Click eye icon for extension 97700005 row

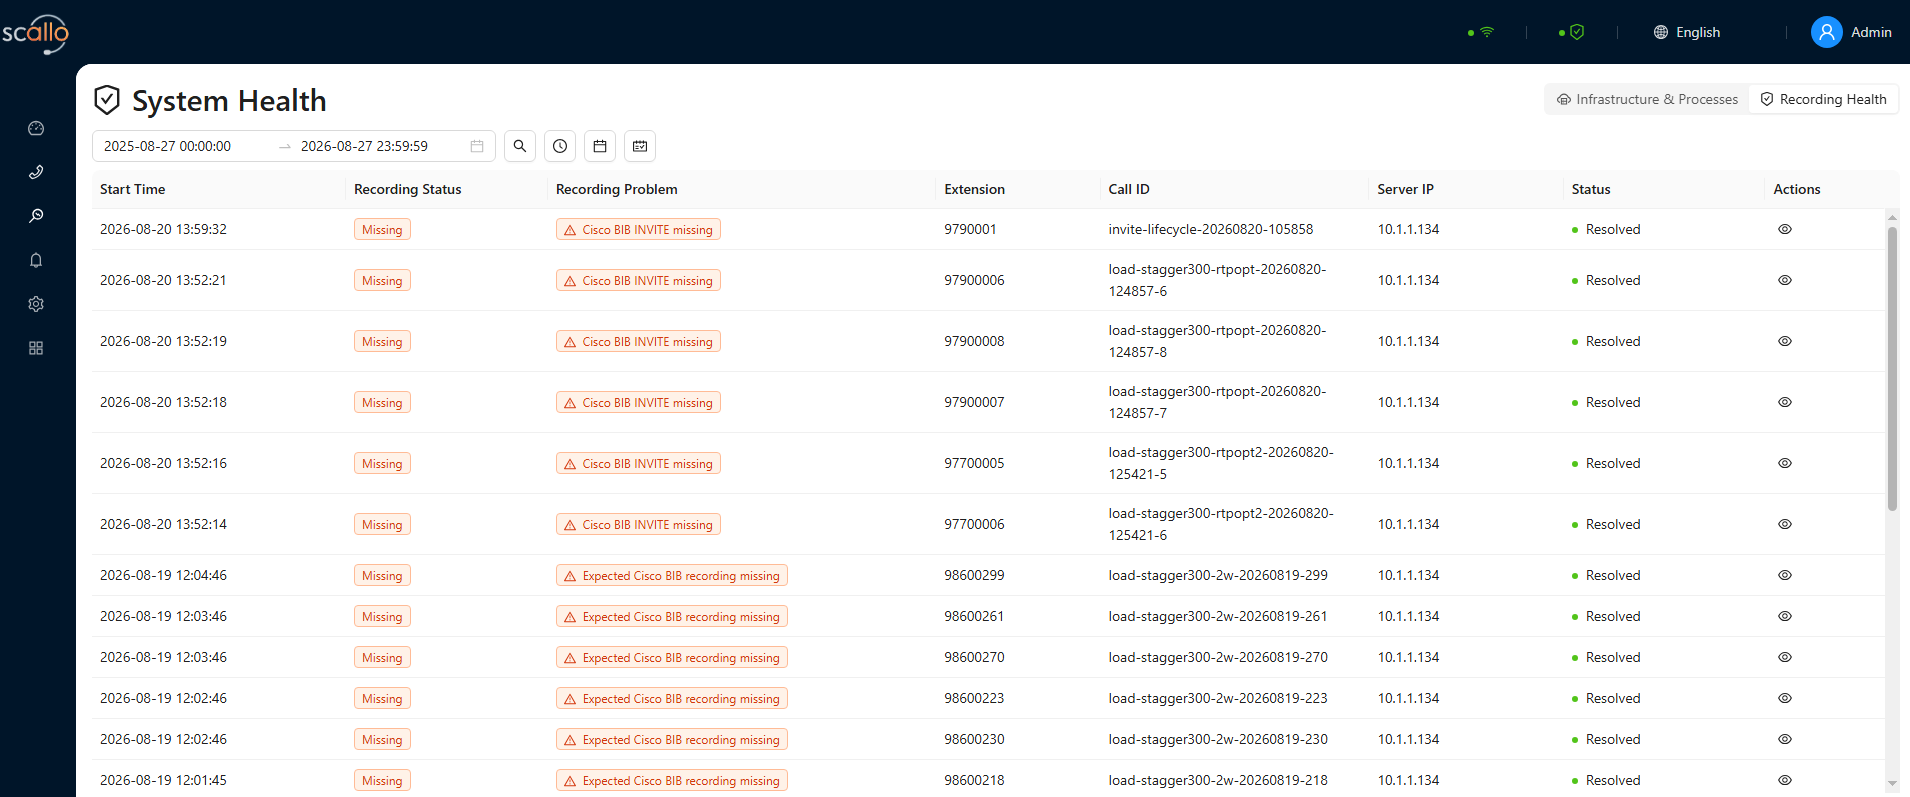(x=1785, y=463)
